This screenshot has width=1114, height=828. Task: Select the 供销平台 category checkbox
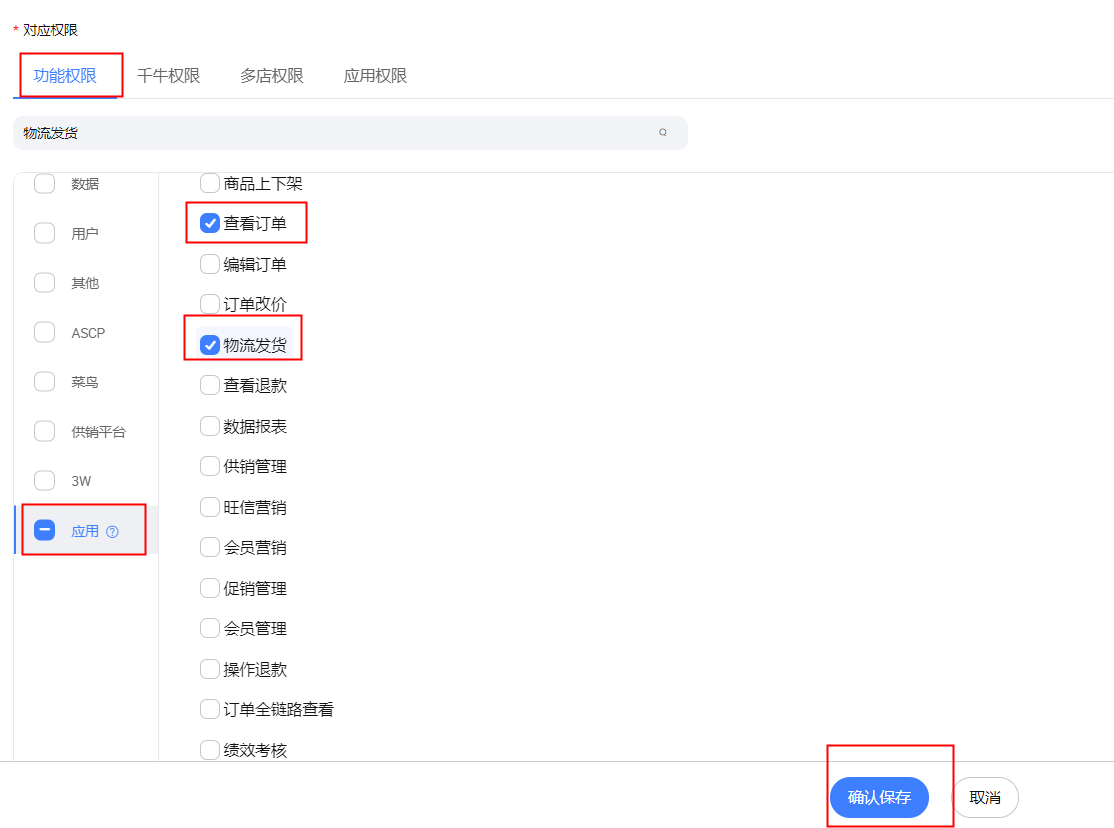pyautogui.click(x=45, y=431)
